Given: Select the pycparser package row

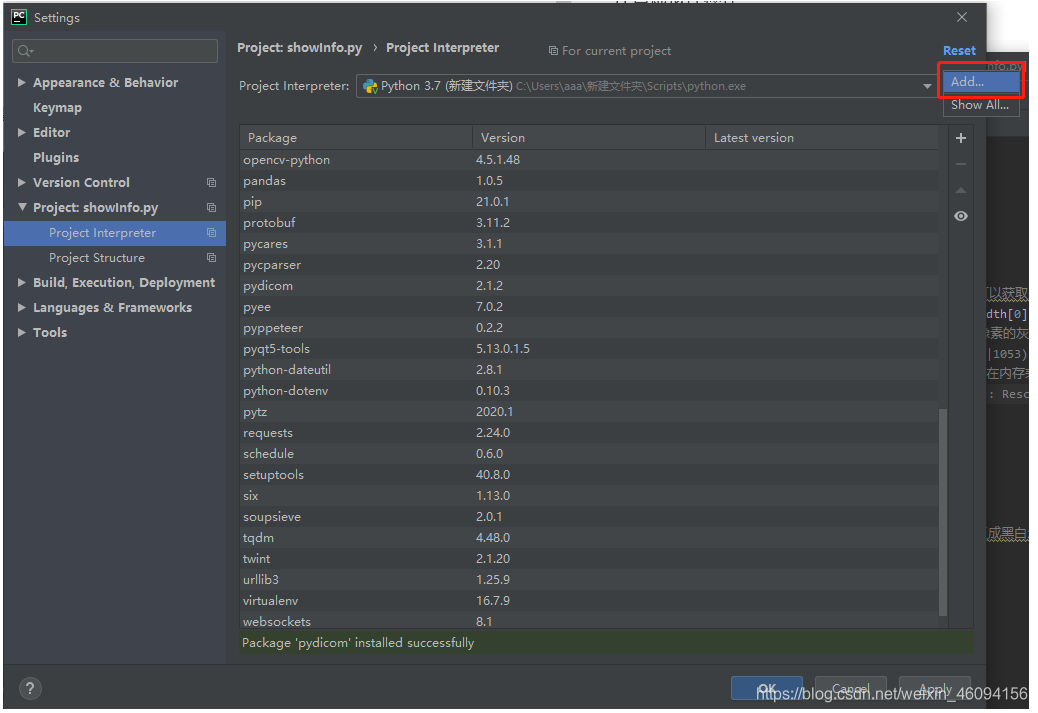Looking at the screenshot, I should coord(589,265).
